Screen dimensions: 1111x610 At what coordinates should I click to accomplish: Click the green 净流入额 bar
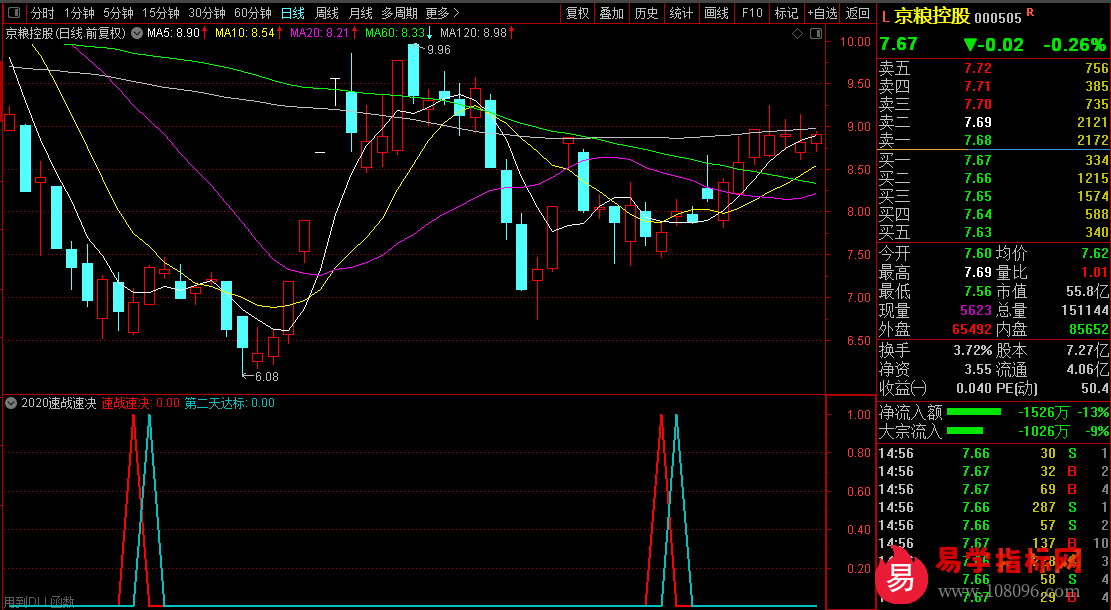coord(973,412)
